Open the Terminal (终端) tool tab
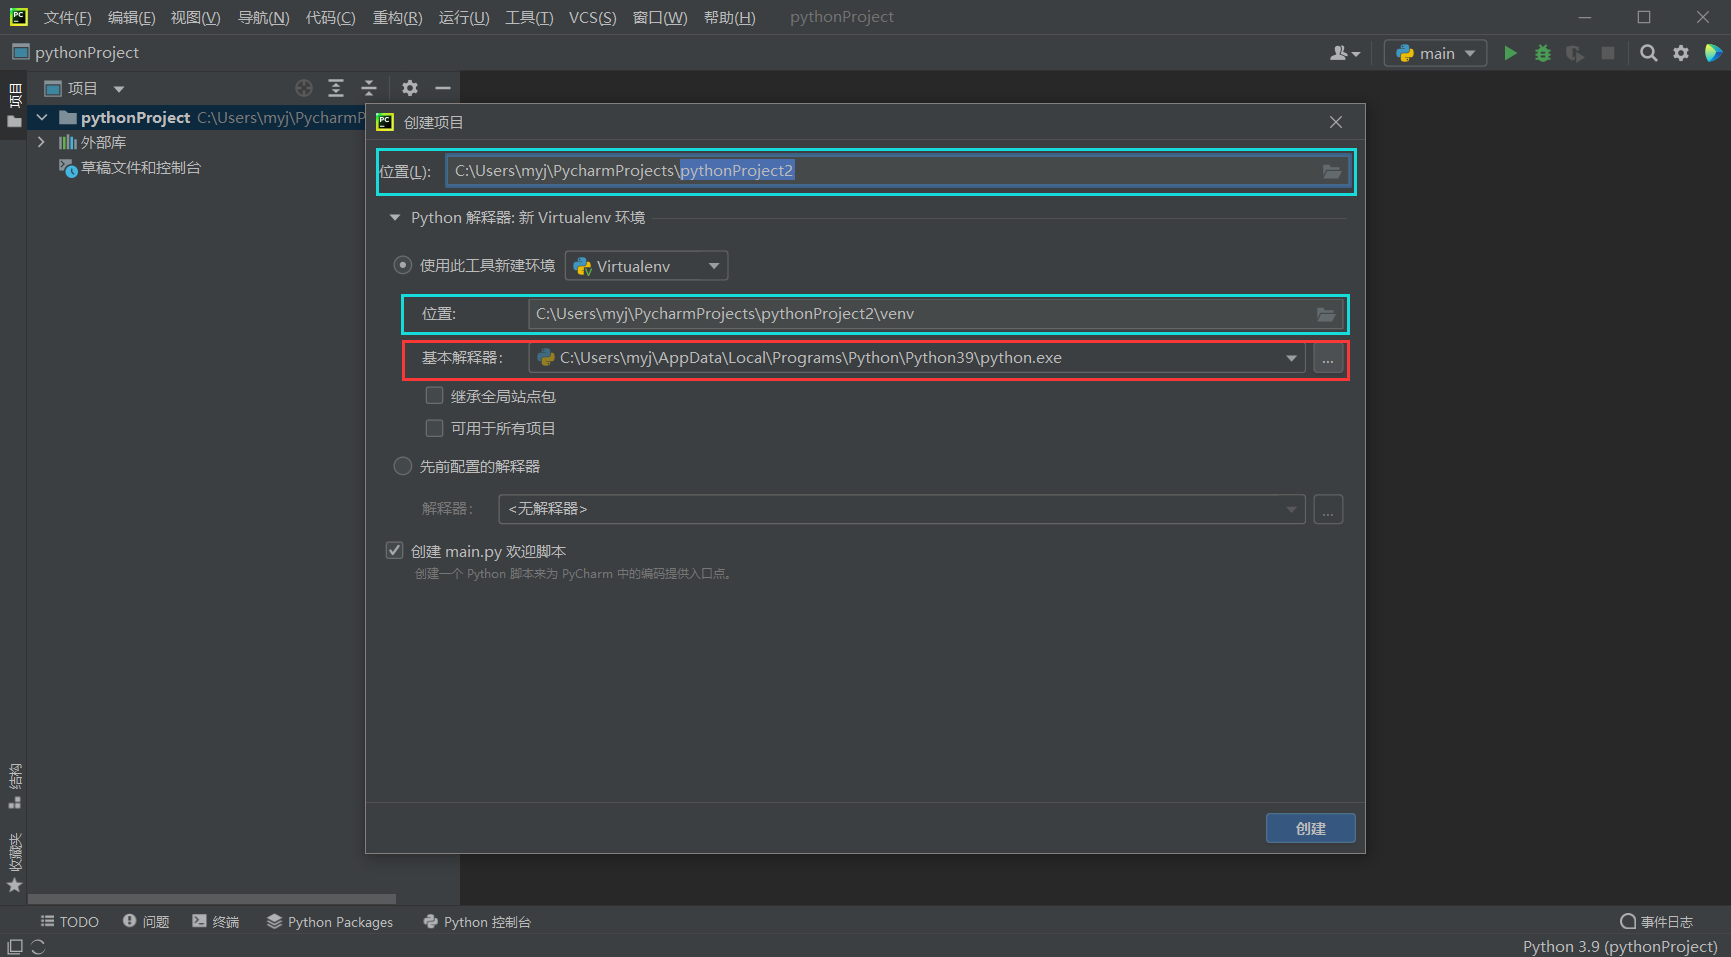 [x=216, y=922]
